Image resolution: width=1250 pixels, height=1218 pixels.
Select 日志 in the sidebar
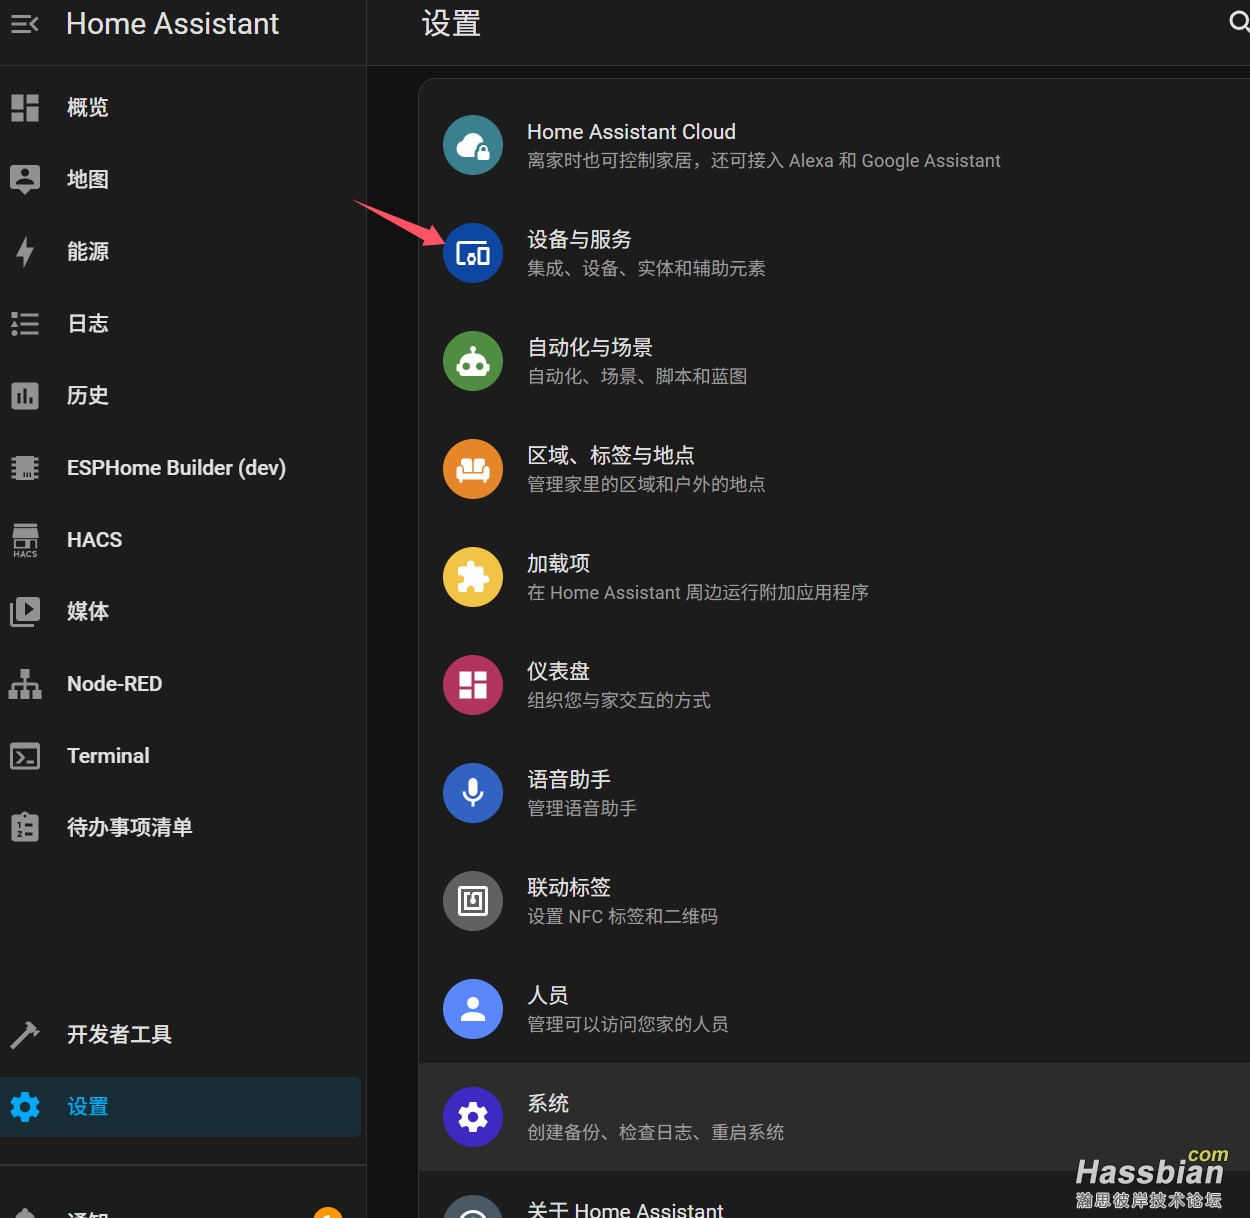(x=181, y=323)
